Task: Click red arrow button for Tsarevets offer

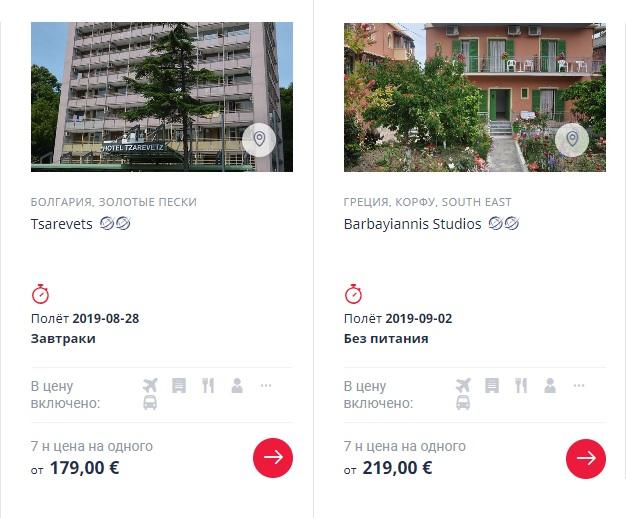Action: pyautogui.click(x=273, y=458)
